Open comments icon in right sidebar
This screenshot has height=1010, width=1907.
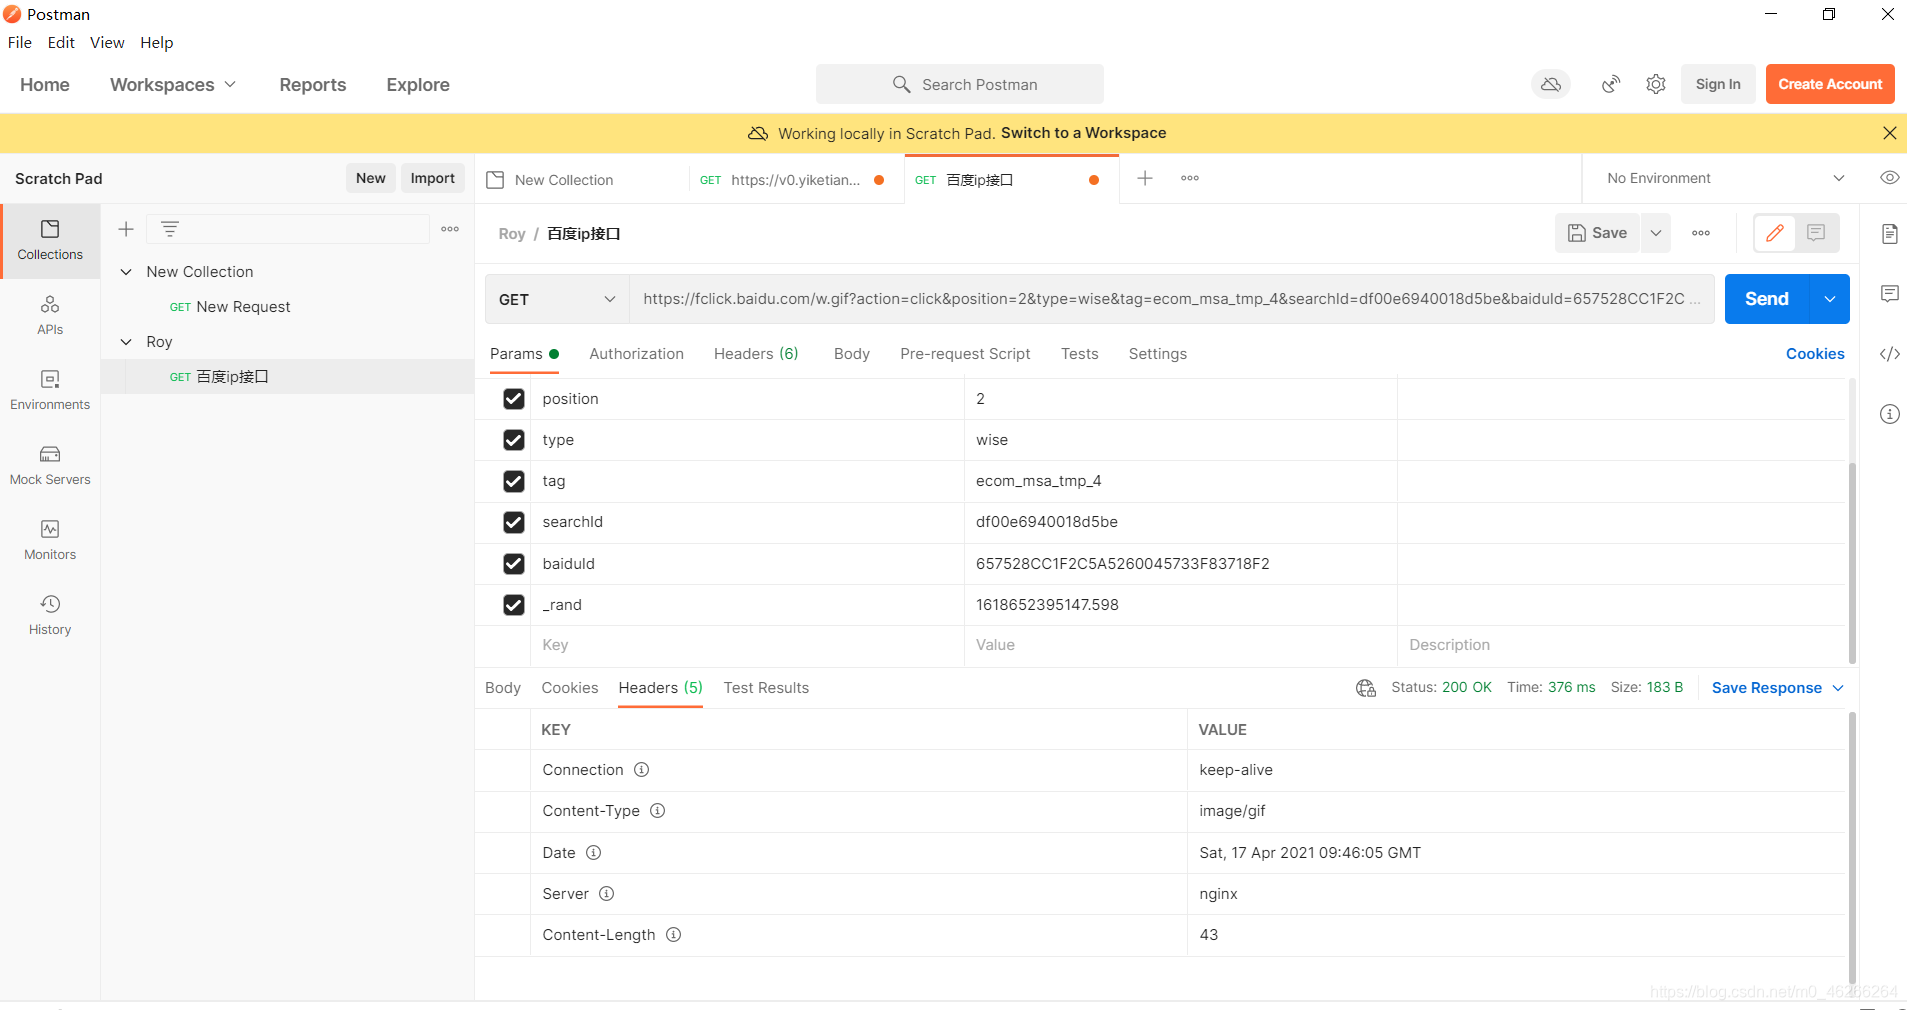pos(1889,294)
